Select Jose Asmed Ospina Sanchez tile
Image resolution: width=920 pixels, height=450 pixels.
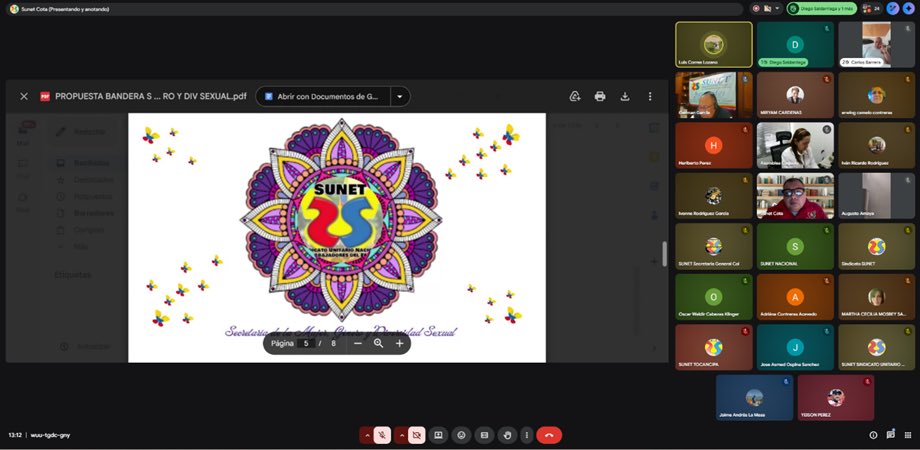(795, 347)
